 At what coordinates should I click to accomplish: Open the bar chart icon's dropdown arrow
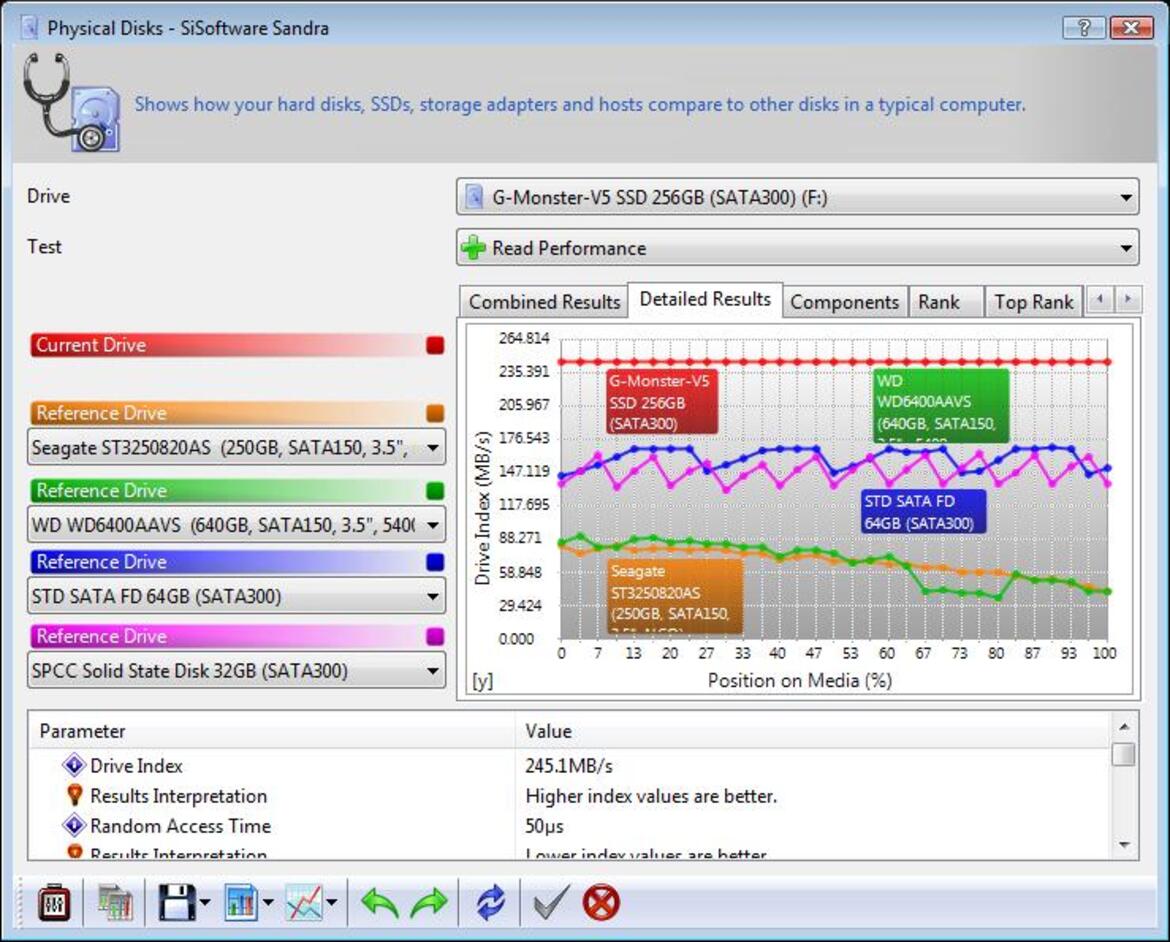coord(268,903)
